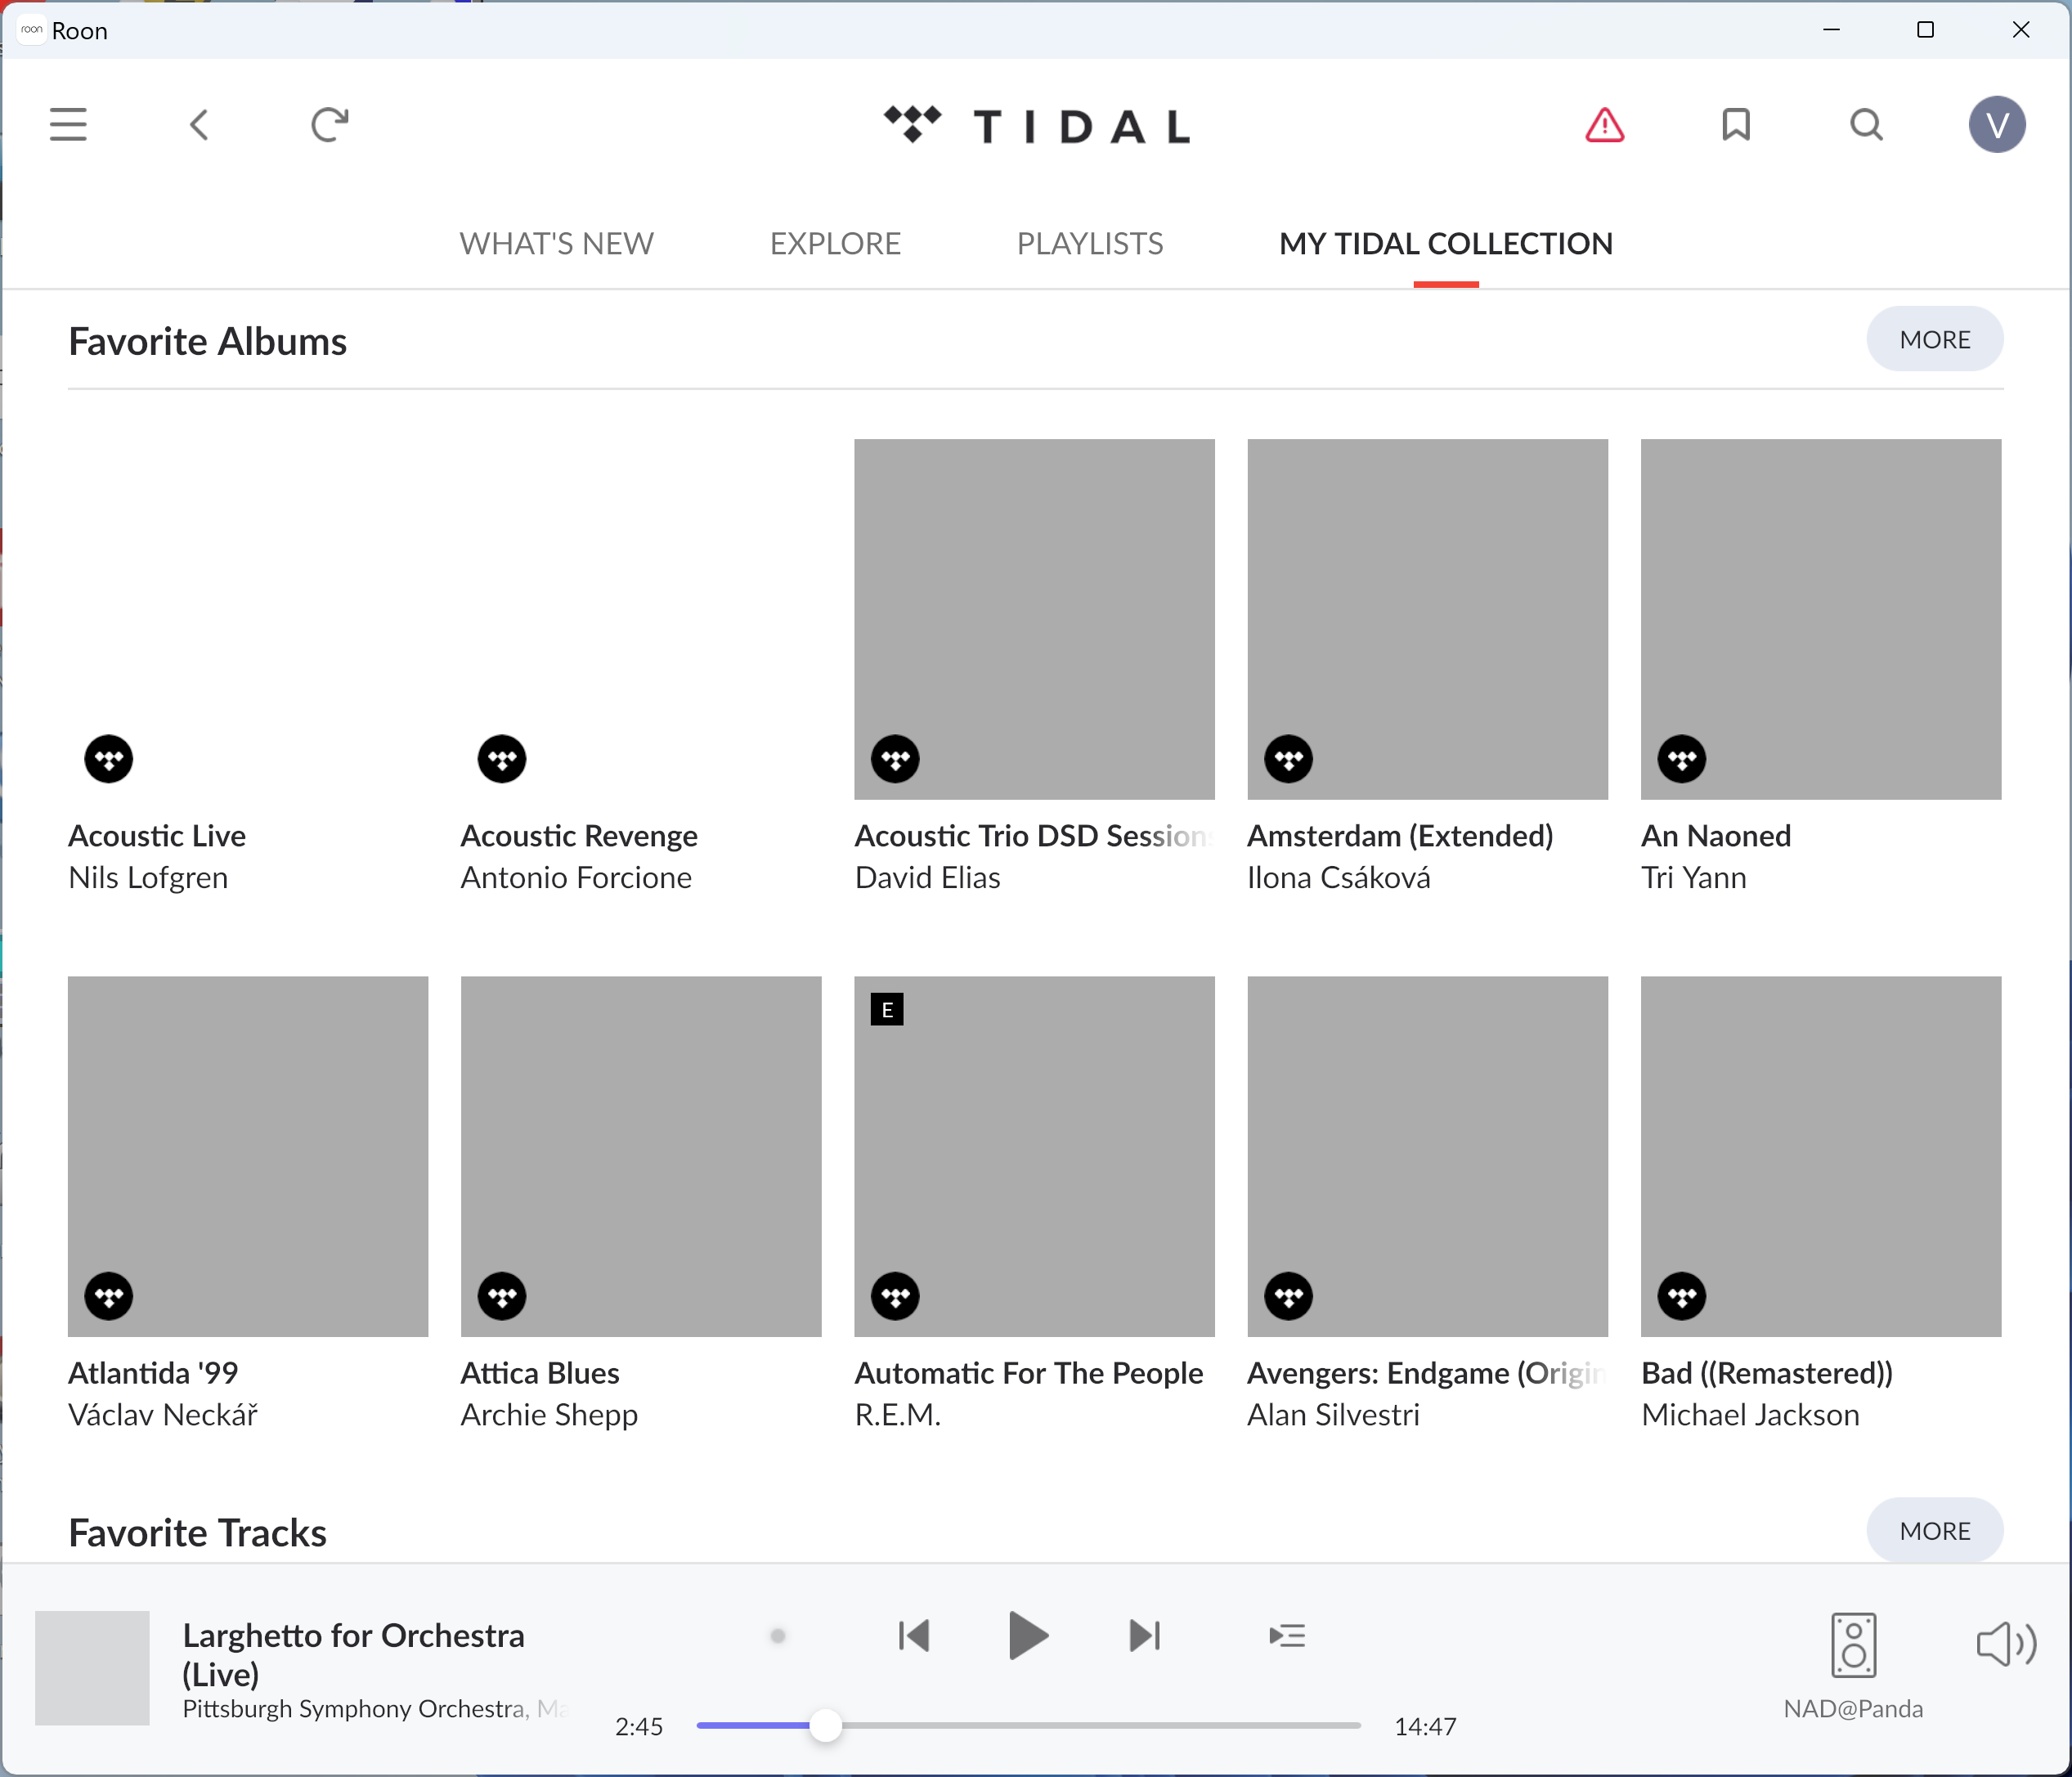Open the Amsterdam (Extended) album cover

(1427, 619)
